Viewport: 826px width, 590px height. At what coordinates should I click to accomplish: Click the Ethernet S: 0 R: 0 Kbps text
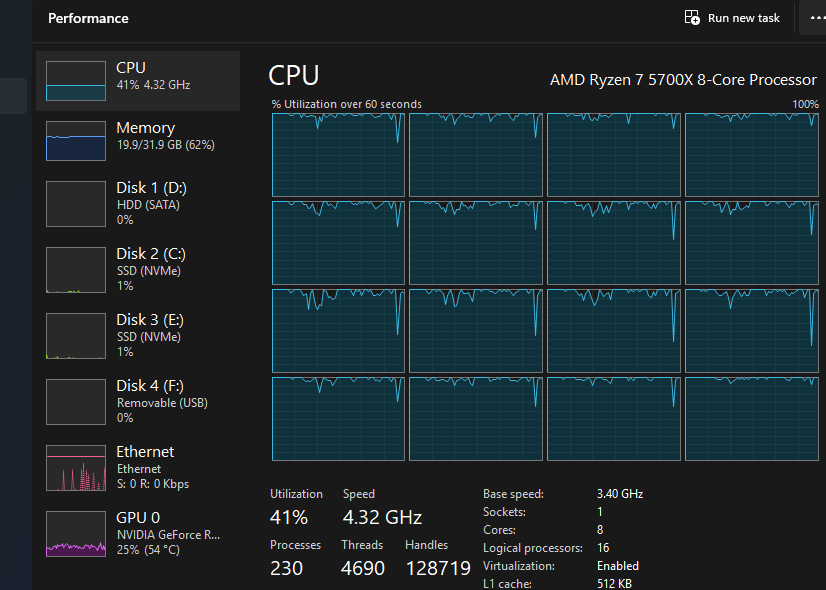pos(153,484)
